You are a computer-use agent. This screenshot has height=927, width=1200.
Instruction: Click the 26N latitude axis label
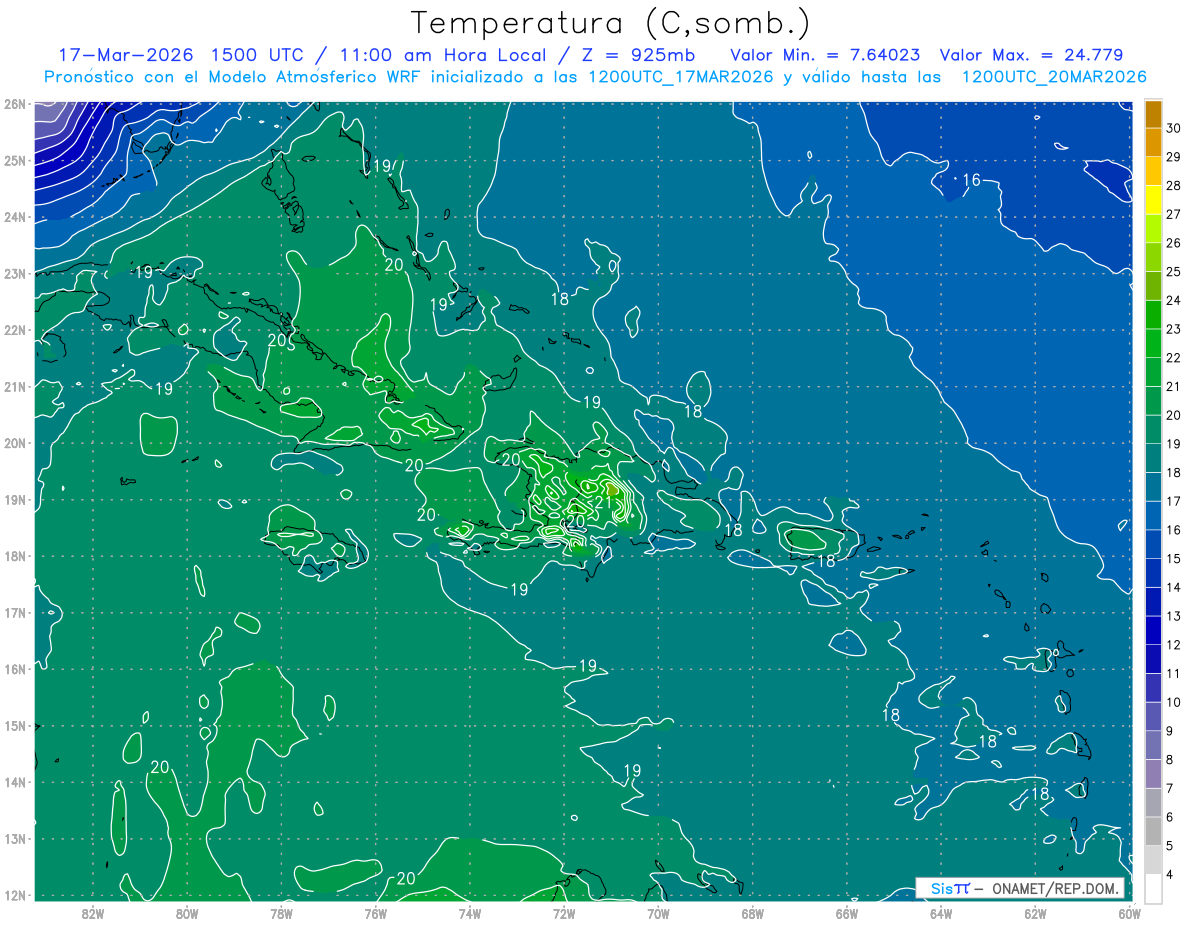click(x=14, y=104)
